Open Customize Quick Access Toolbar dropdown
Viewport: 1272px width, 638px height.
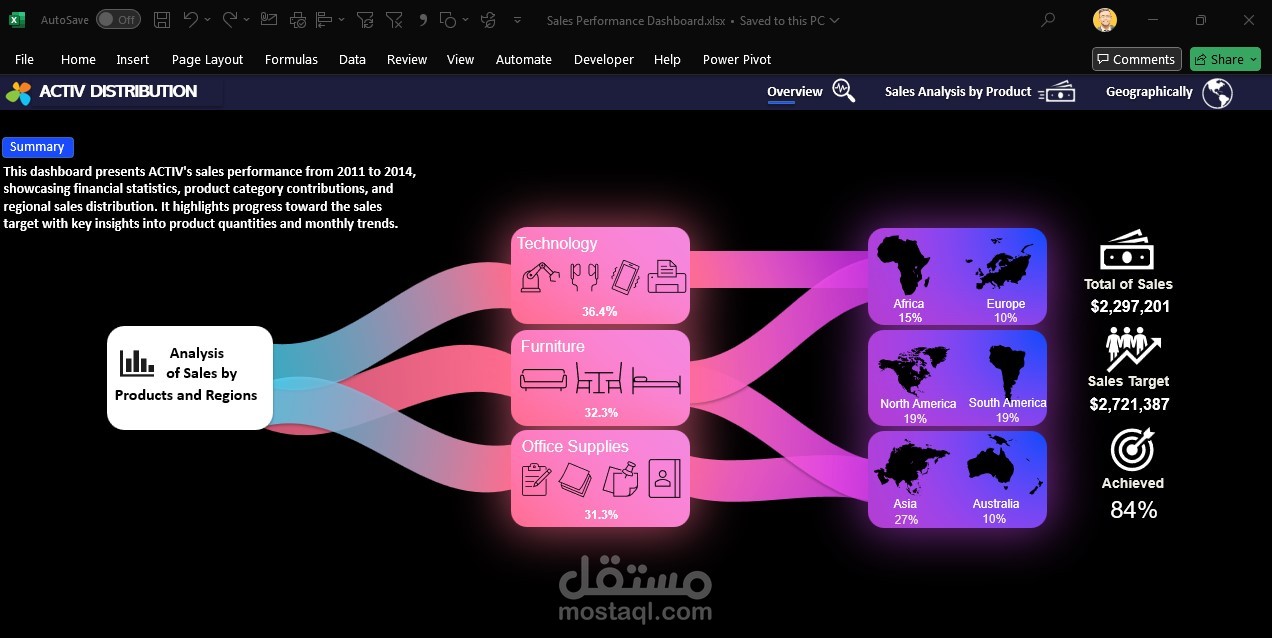coord(517,19)
